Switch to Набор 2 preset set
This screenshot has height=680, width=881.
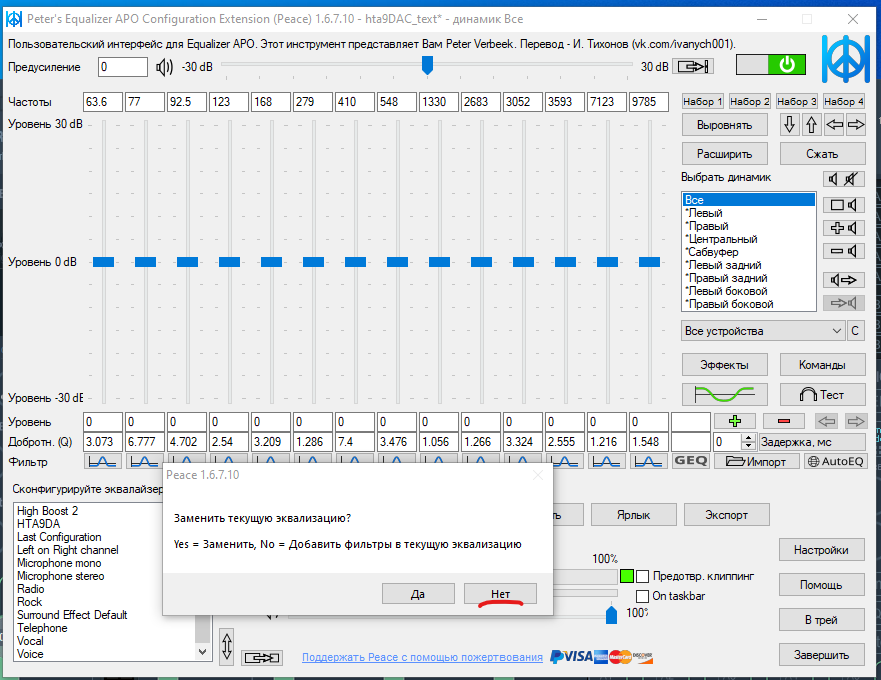click(x=749, y=102)
